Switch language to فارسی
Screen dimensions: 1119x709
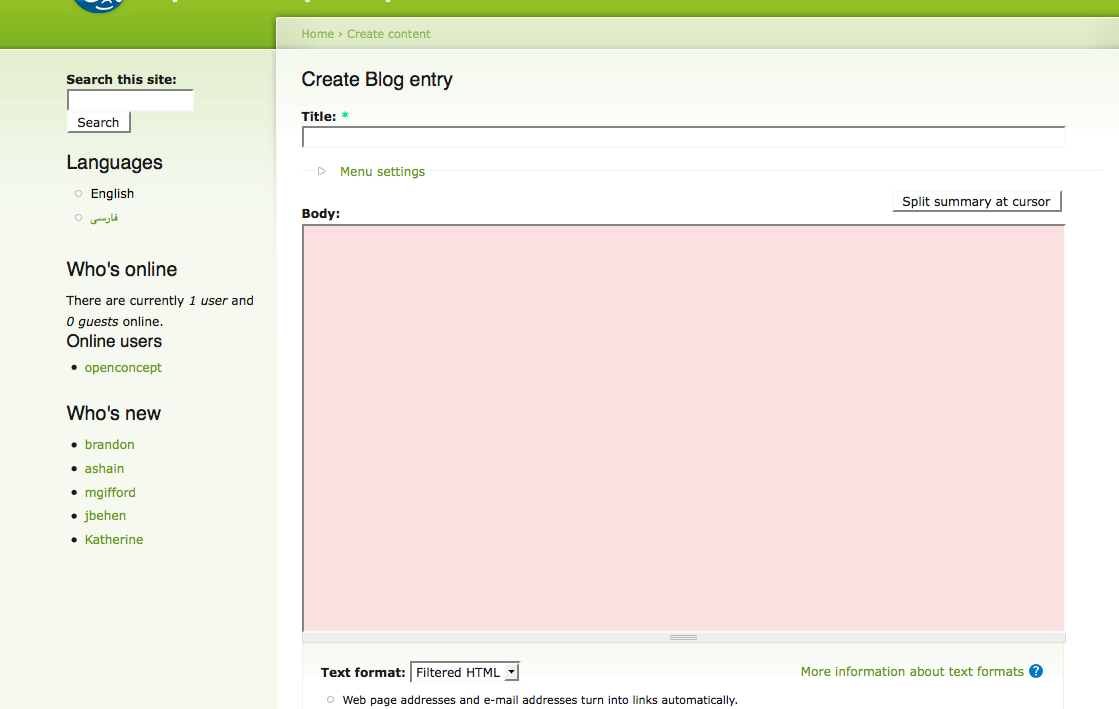(104, 218)
